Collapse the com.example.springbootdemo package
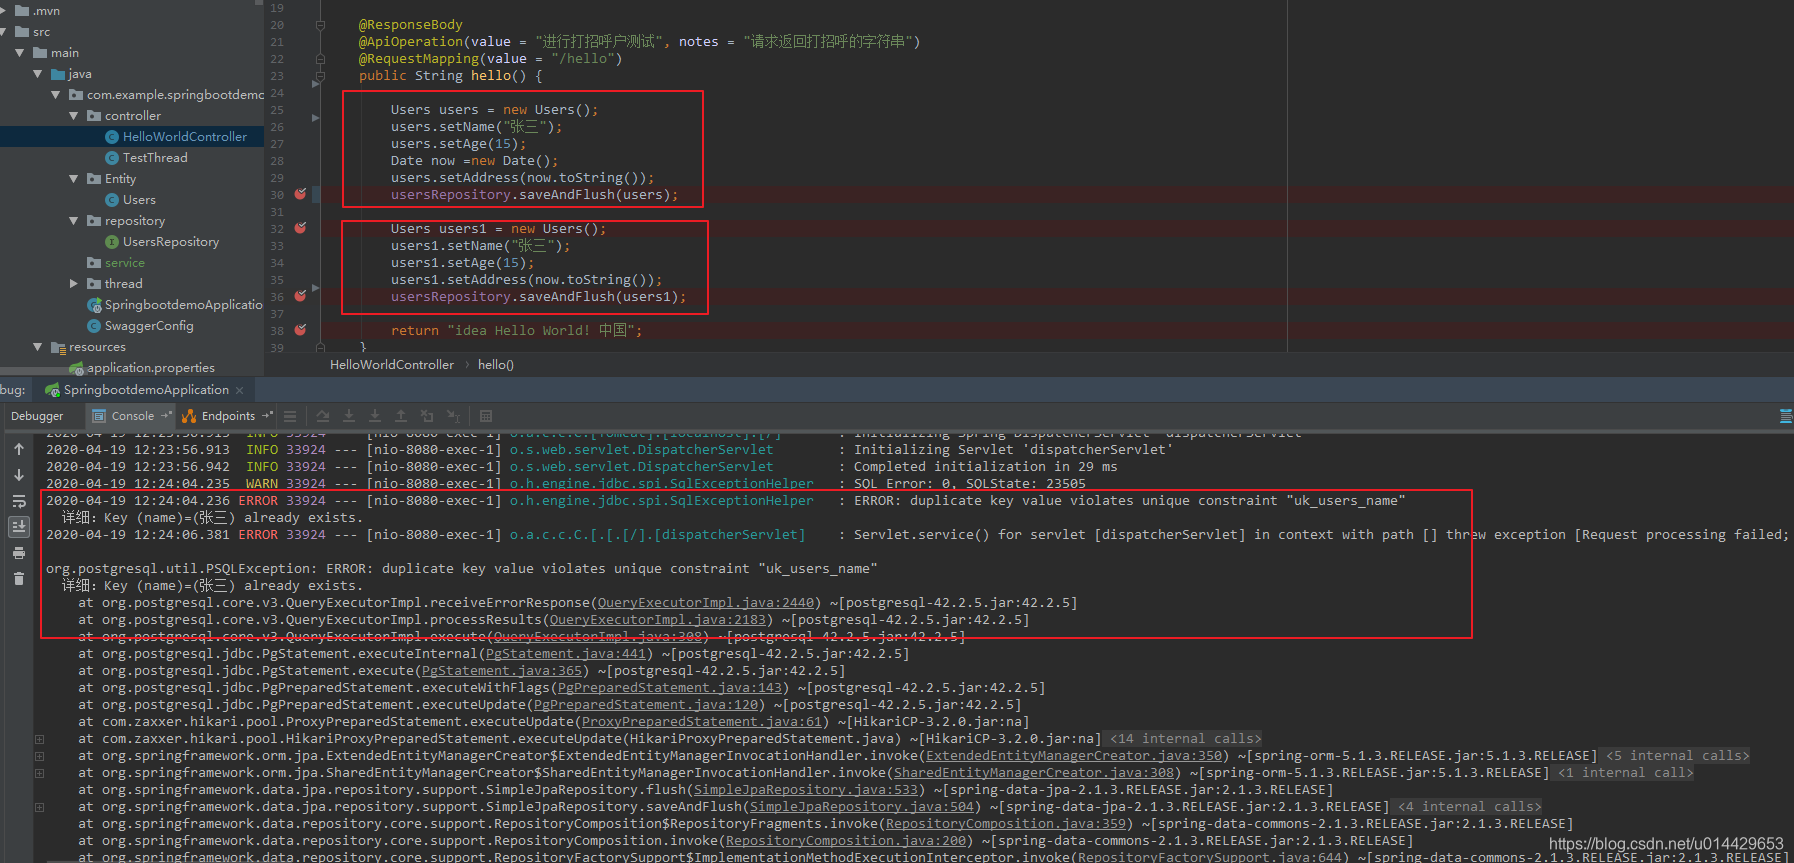The height and width of the screenshot is (863, 1794). tap(56, 95)
